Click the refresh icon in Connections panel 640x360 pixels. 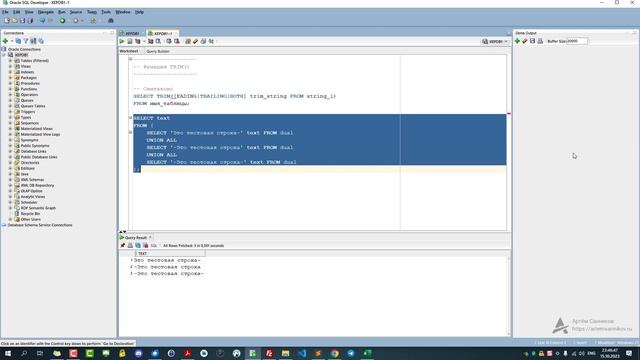[18, 41]
